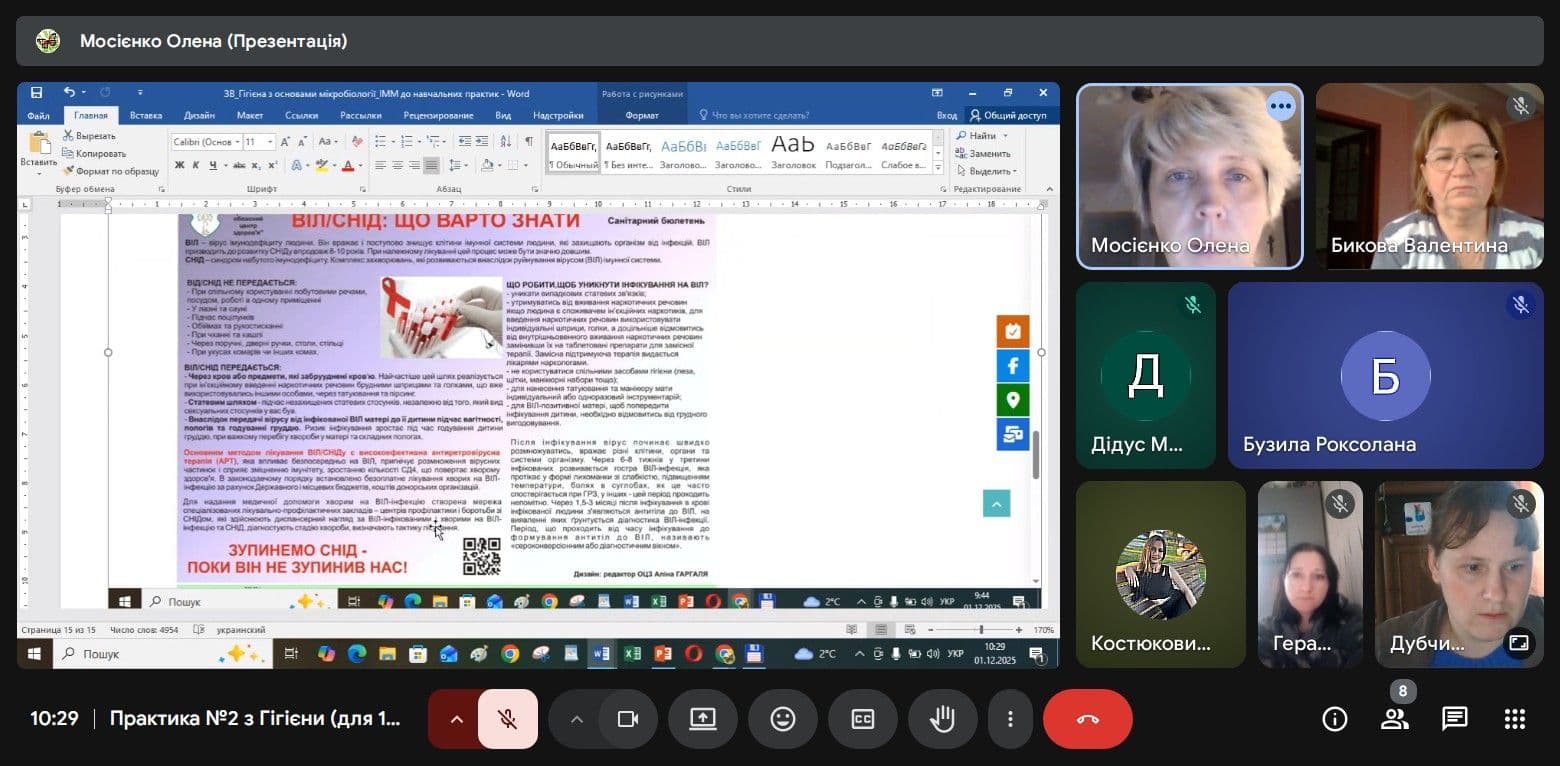The height and width of the screenshot is (766, 1560).
Task: Switch to the Вид ribbon tab
Action: [503, 115]
